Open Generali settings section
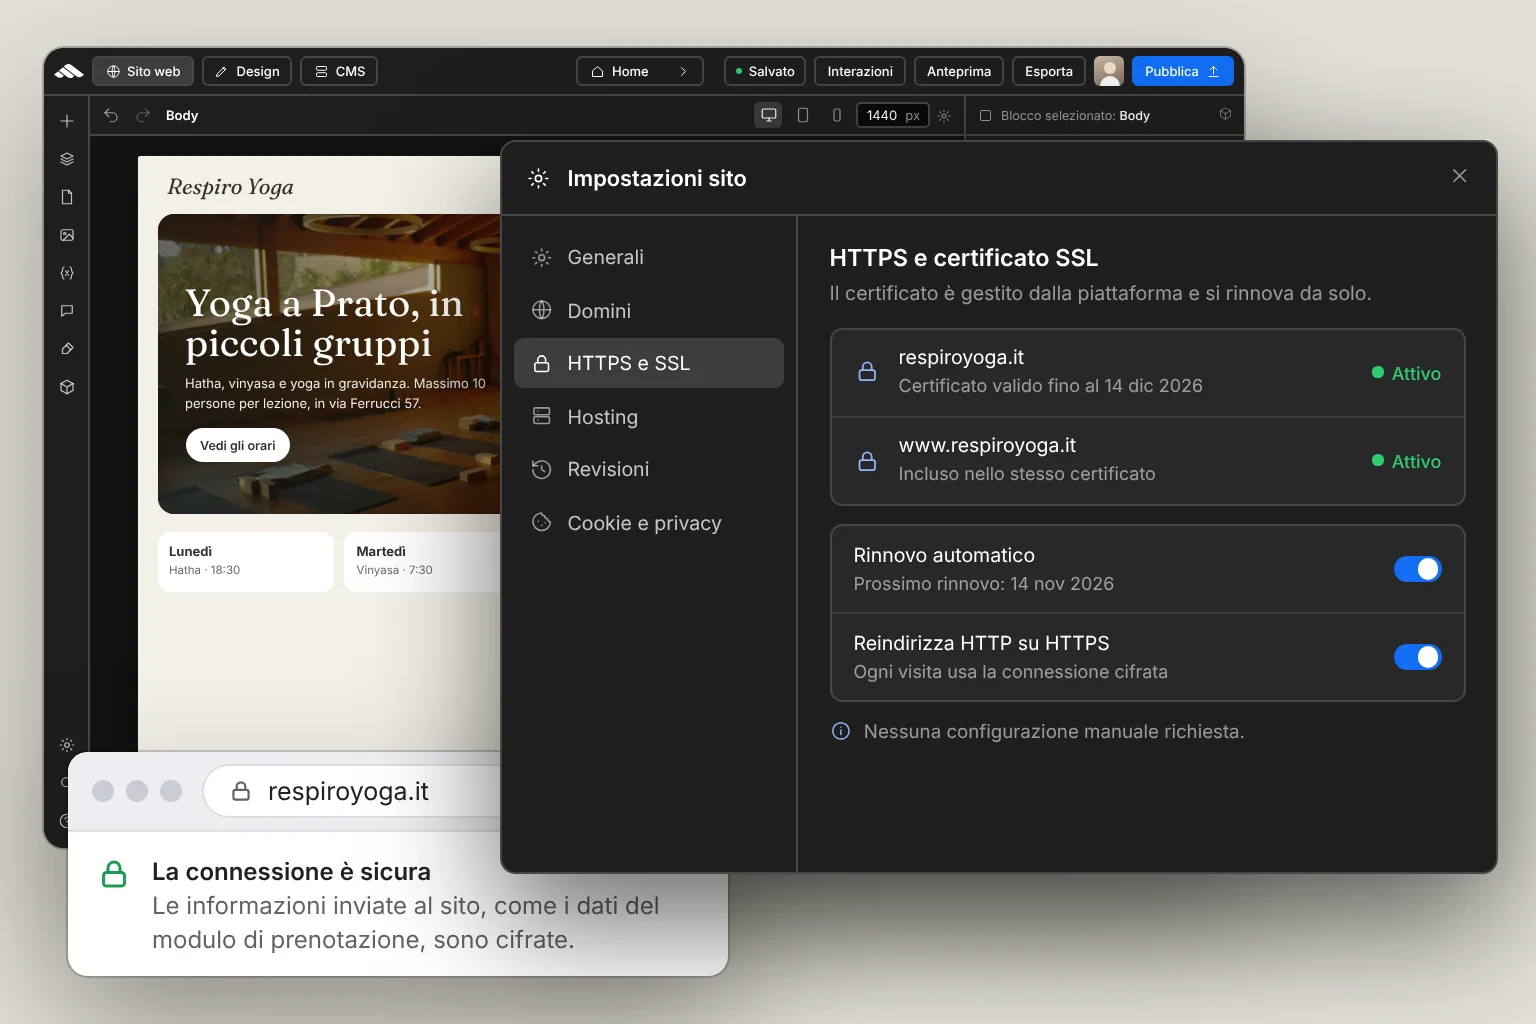This screenshot has height=1024, width=1536. 648,257
